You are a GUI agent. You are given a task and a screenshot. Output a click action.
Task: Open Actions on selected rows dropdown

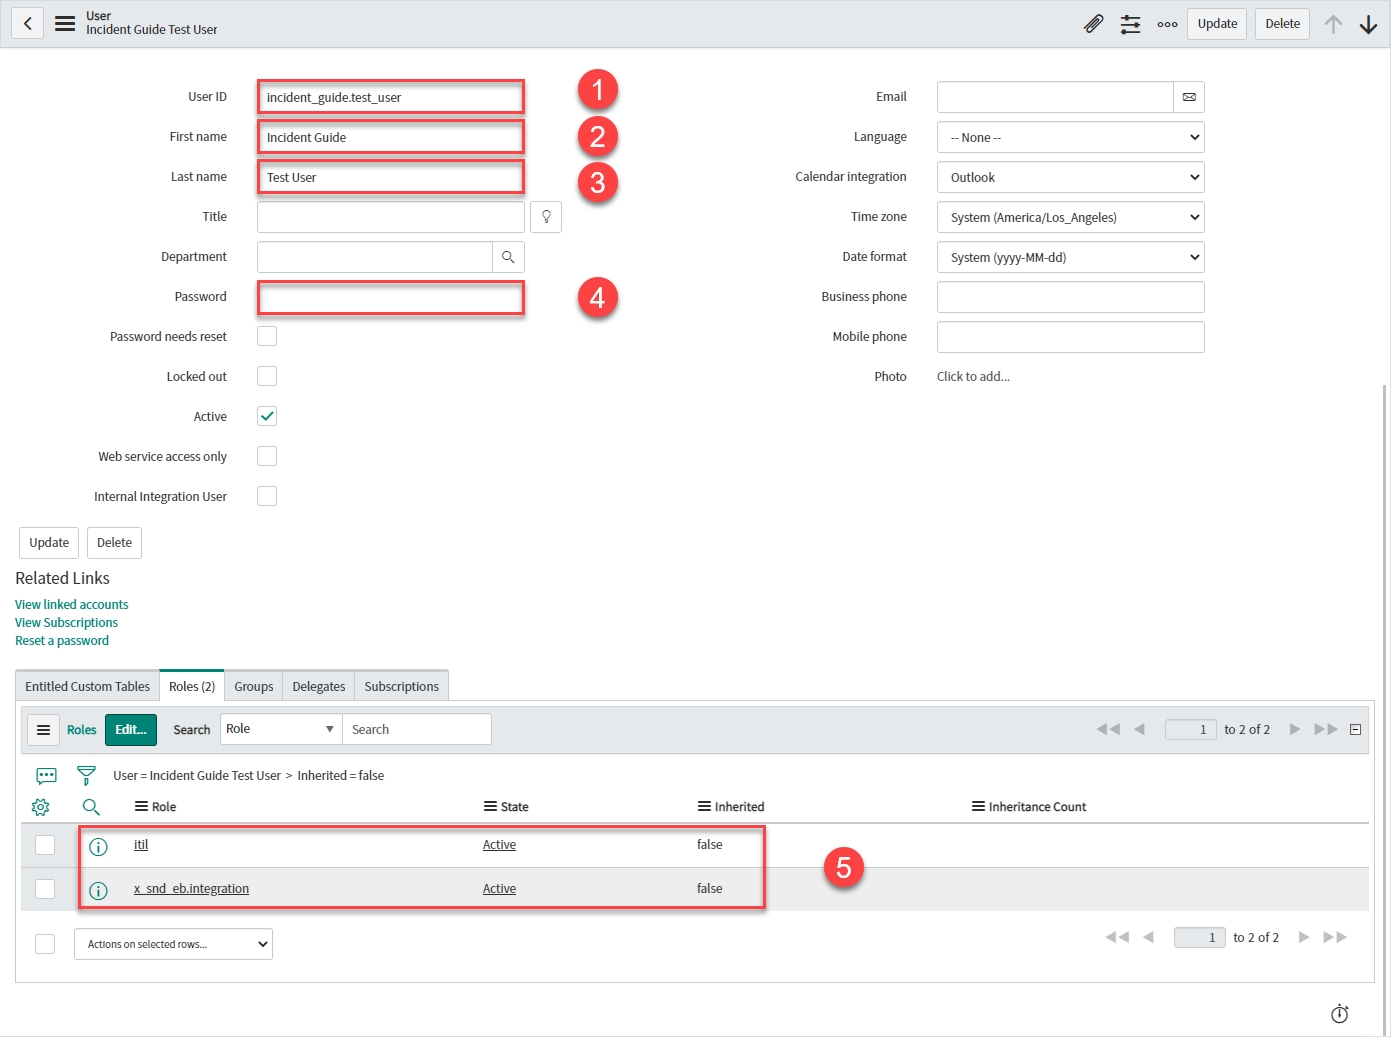coord(173,944)
